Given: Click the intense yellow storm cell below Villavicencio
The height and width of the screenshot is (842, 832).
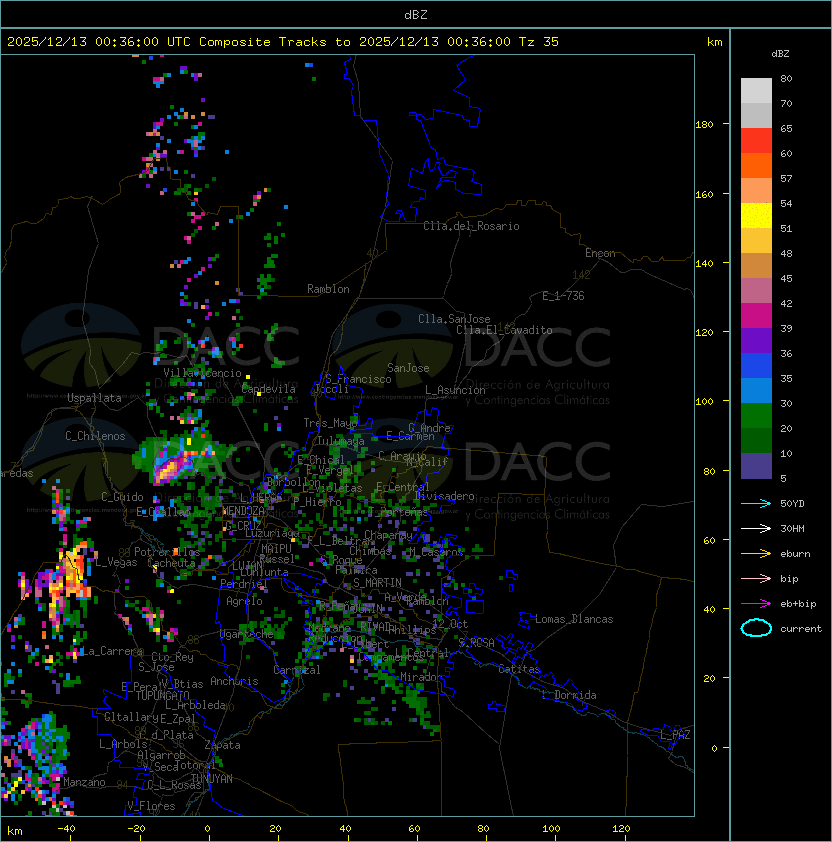Looking at the screenshot, I should click(171, 467).
